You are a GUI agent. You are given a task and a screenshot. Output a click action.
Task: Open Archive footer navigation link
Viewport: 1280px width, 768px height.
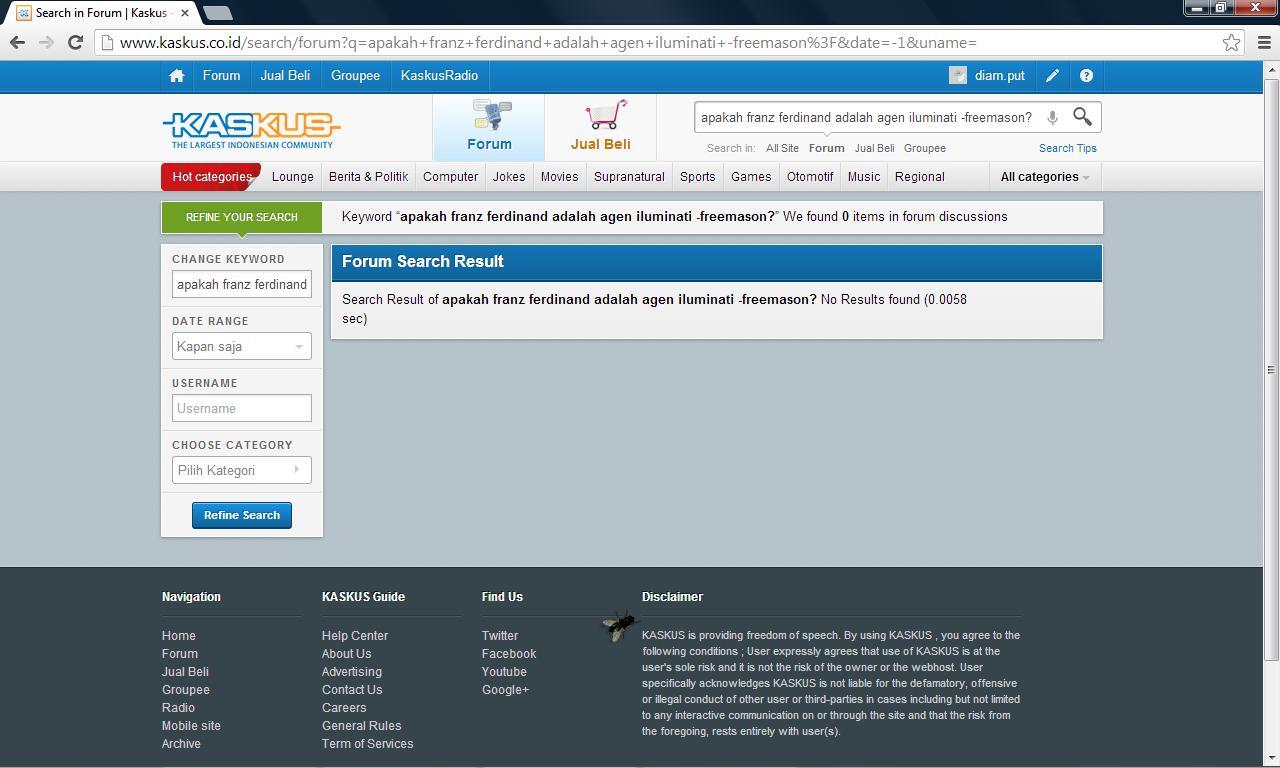(181, 744)
